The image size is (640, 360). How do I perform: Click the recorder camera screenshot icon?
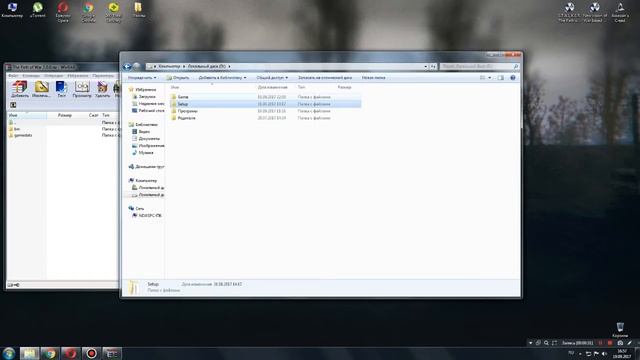point(620,343)
